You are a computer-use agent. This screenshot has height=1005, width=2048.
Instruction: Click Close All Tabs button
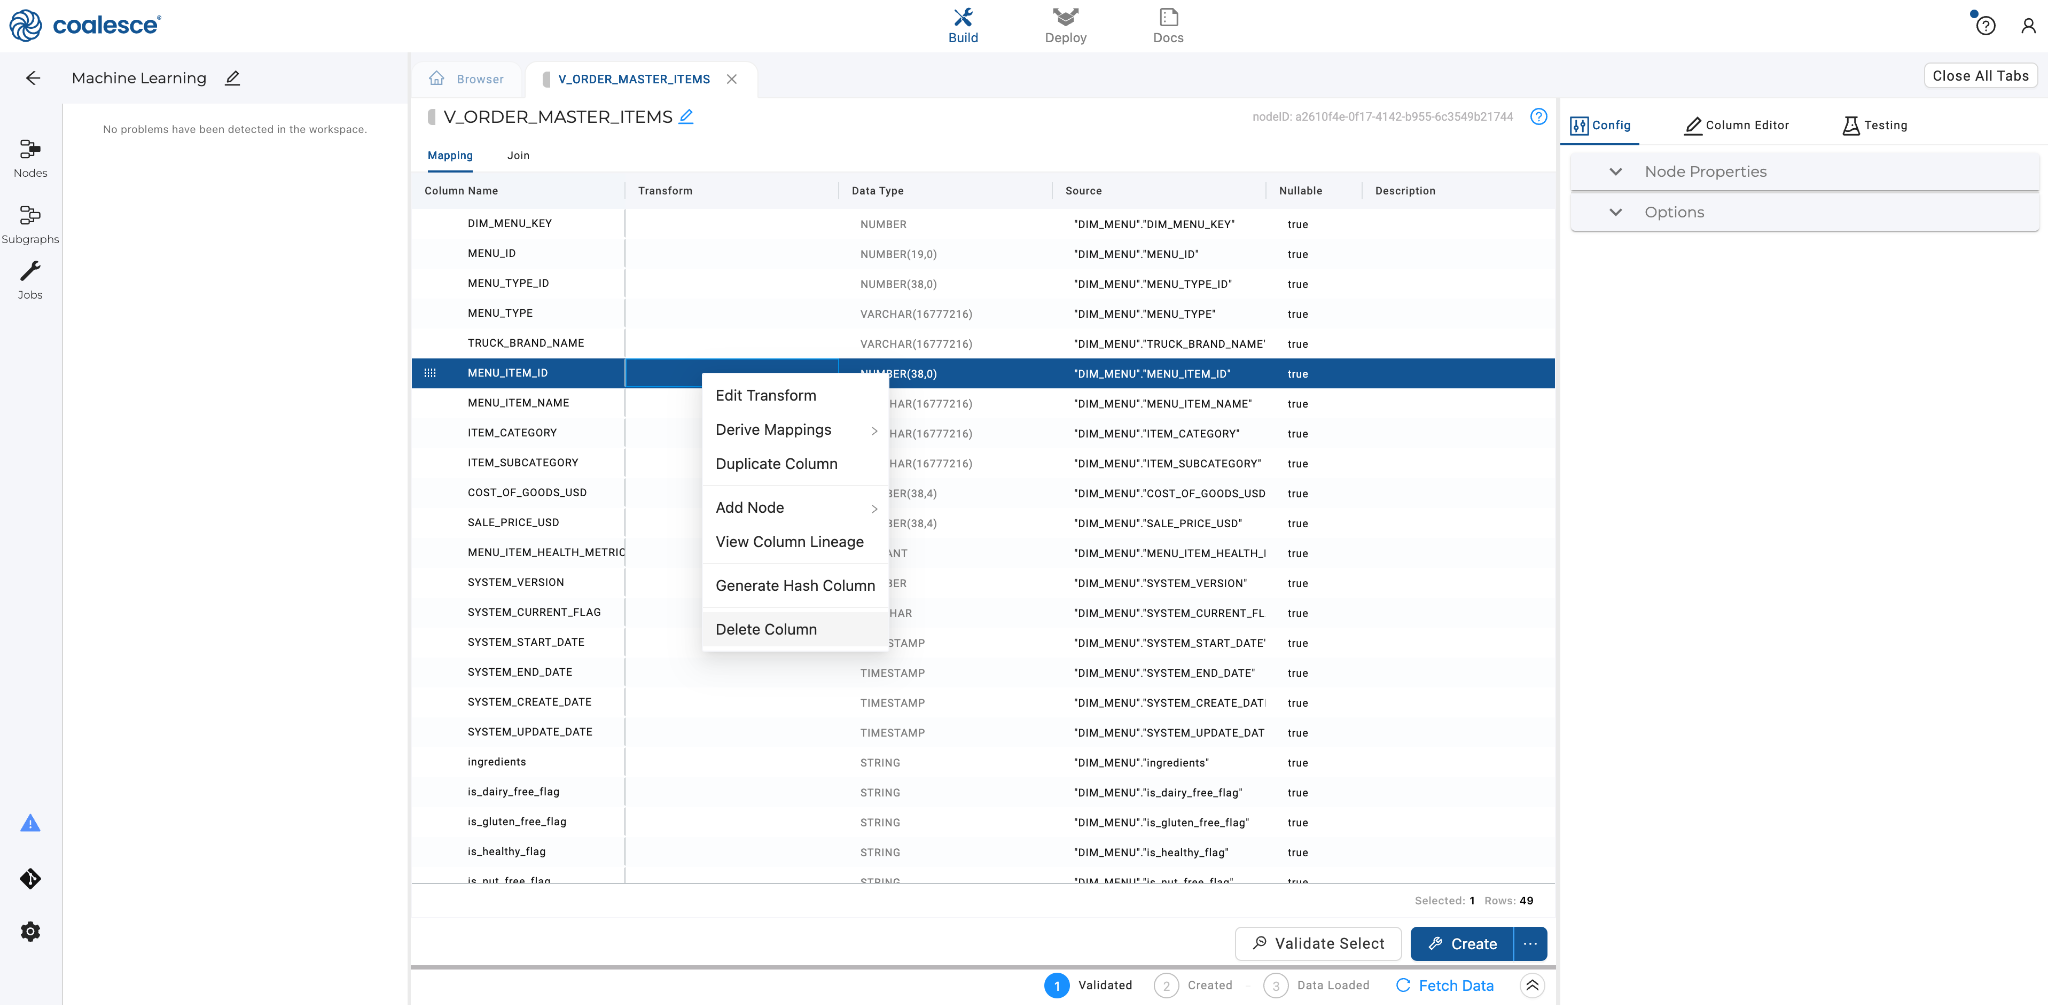(x=1980, y=76)
